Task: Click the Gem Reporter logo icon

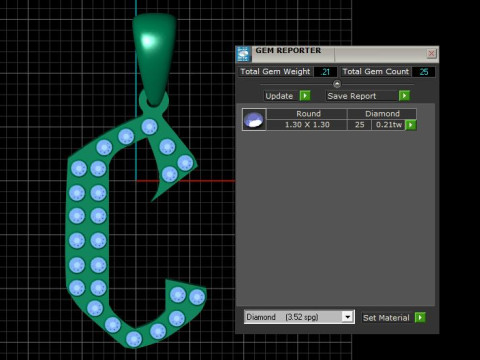Action: (x=244, y=54)
